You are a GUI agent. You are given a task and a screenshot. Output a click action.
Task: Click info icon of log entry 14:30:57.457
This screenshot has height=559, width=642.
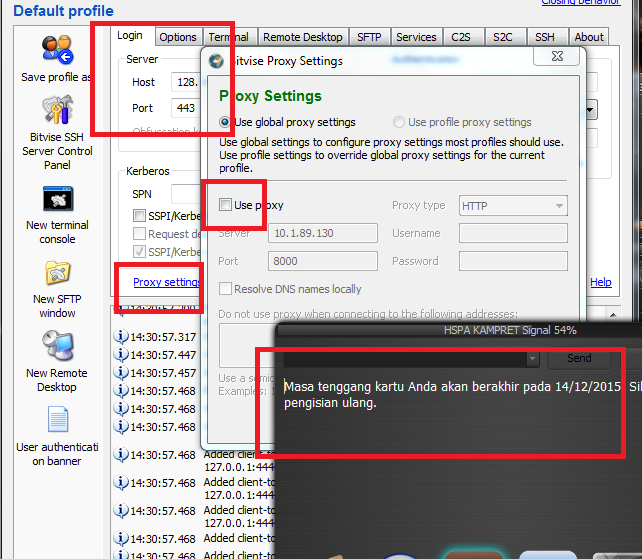coord(121,372)
